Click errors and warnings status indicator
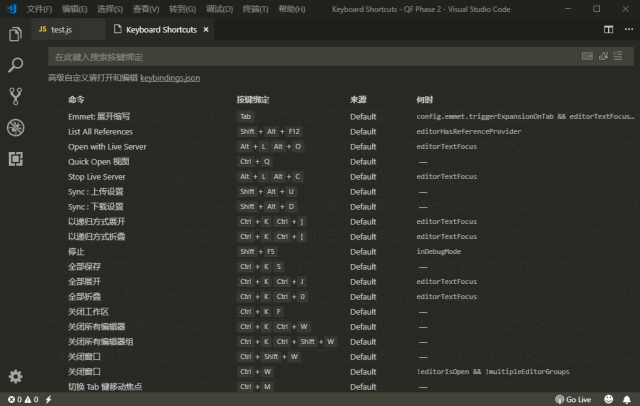Image resolution: width=640 pixels, height=406 pixels. (23, 399)
